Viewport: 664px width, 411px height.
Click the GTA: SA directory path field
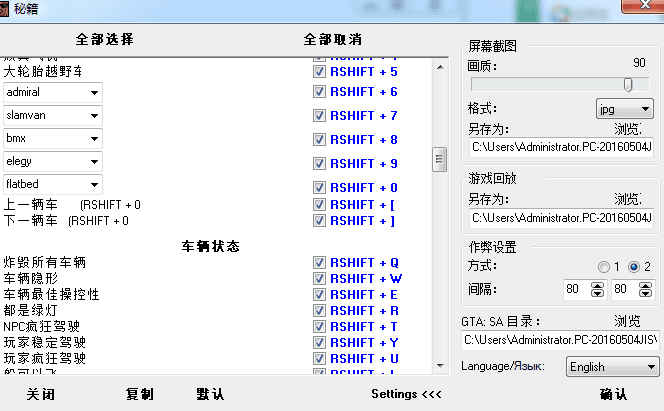tap(560, 340)
